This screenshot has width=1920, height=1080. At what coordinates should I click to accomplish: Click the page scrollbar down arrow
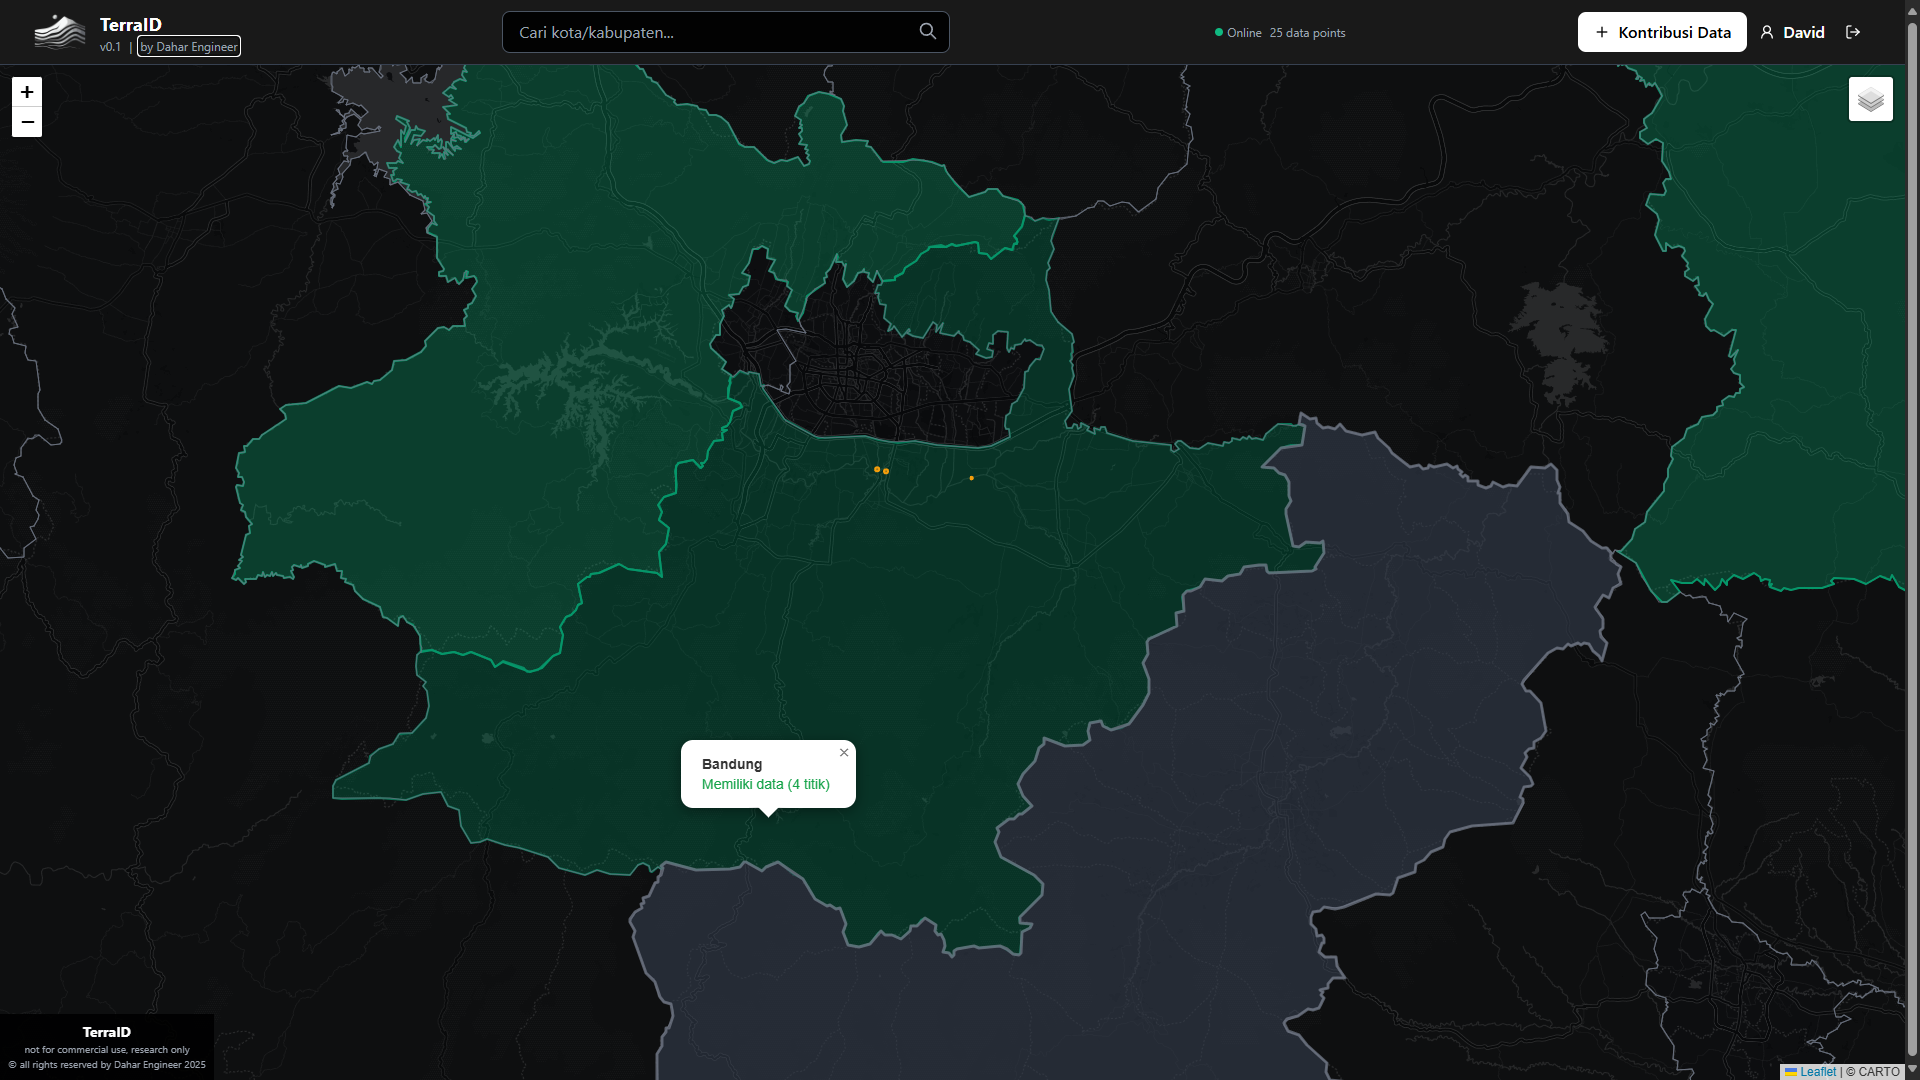[1912, 1069]
